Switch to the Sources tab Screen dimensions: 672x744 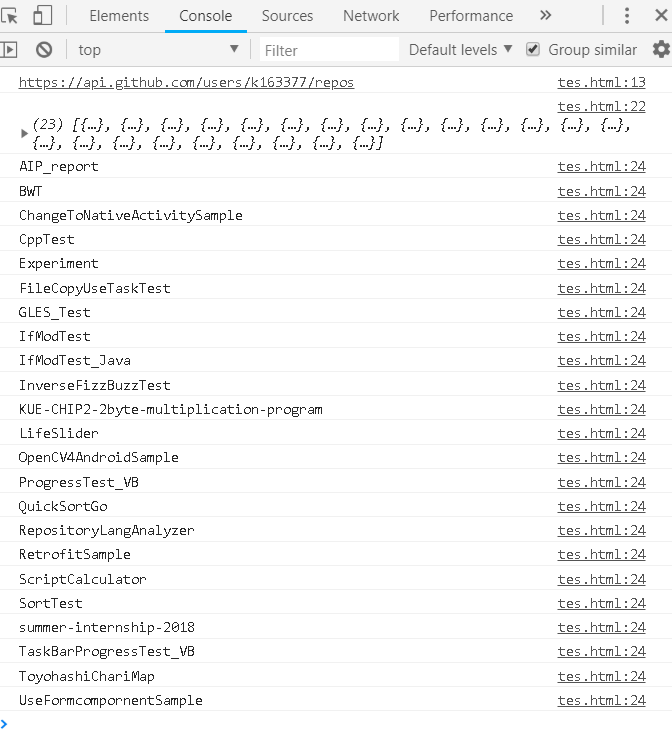[x=288, y=16]
